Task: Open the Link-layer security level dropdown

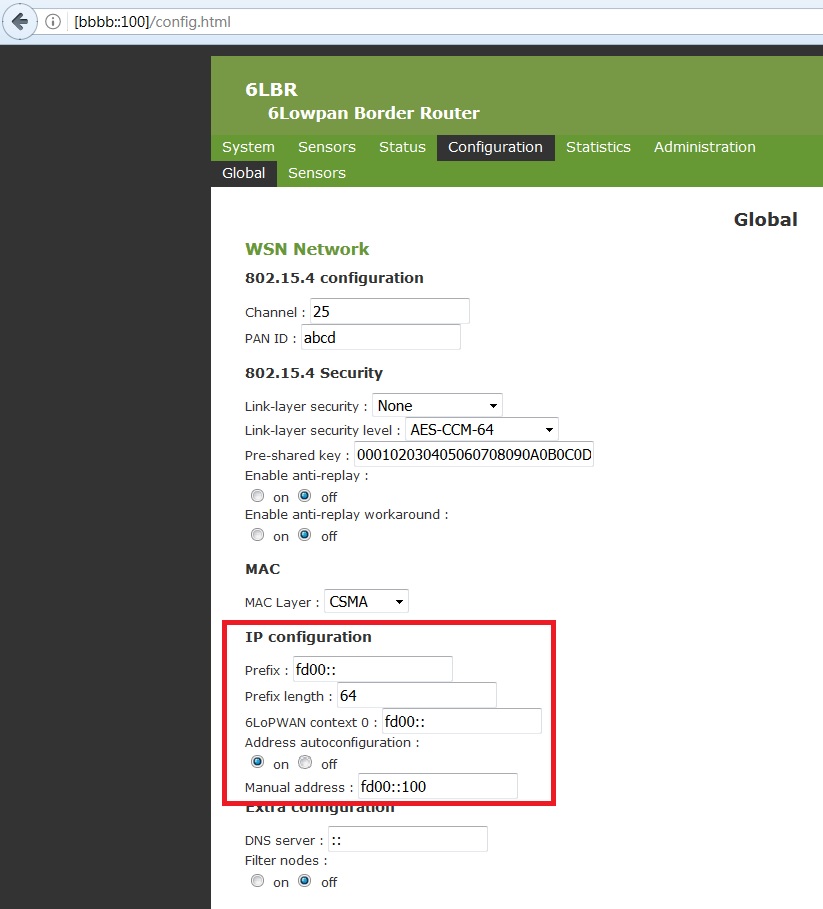Action: pos(482,430)
